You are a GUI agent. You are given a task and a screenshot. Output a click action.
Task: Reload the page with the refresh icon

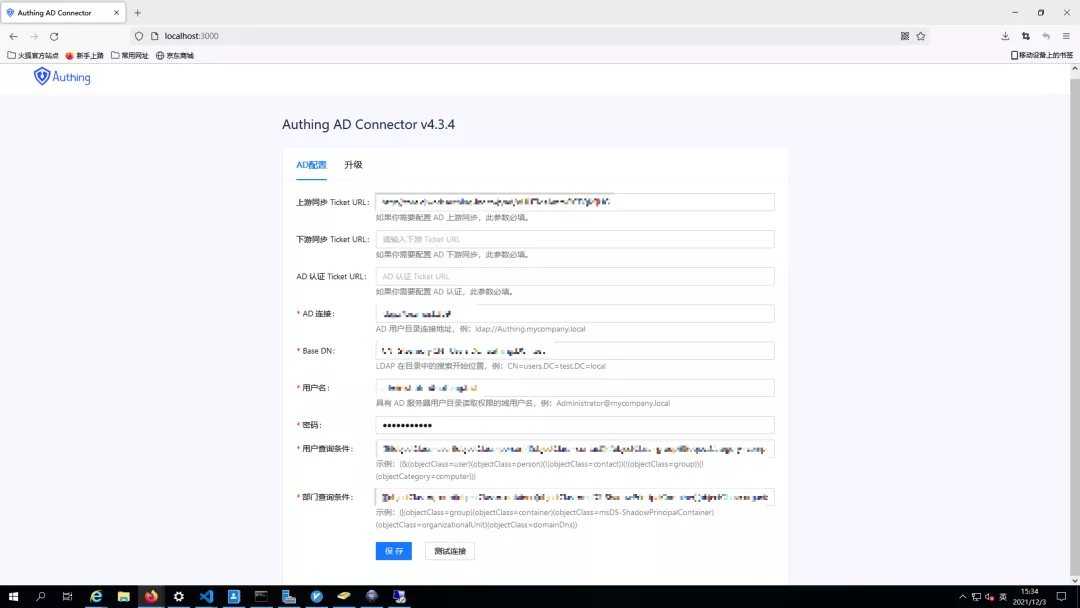(x=54, y=36)
